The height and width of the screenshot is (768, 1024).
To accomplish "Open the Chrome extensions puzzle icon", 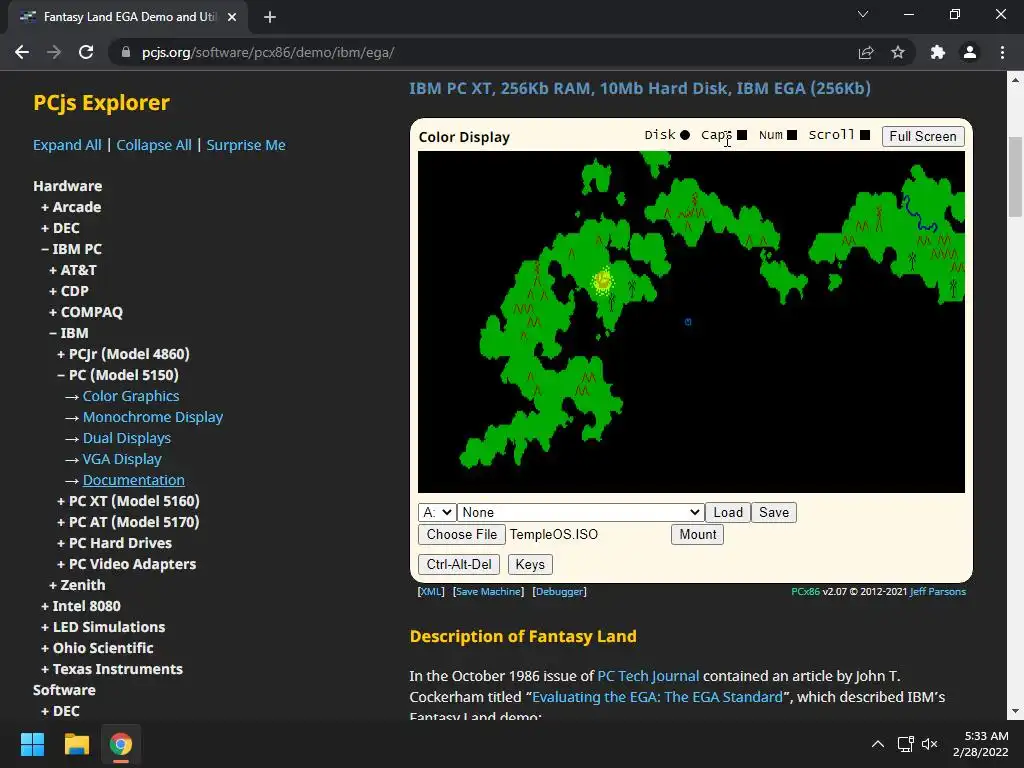I will pyautogui.click(x=938, y=52).
